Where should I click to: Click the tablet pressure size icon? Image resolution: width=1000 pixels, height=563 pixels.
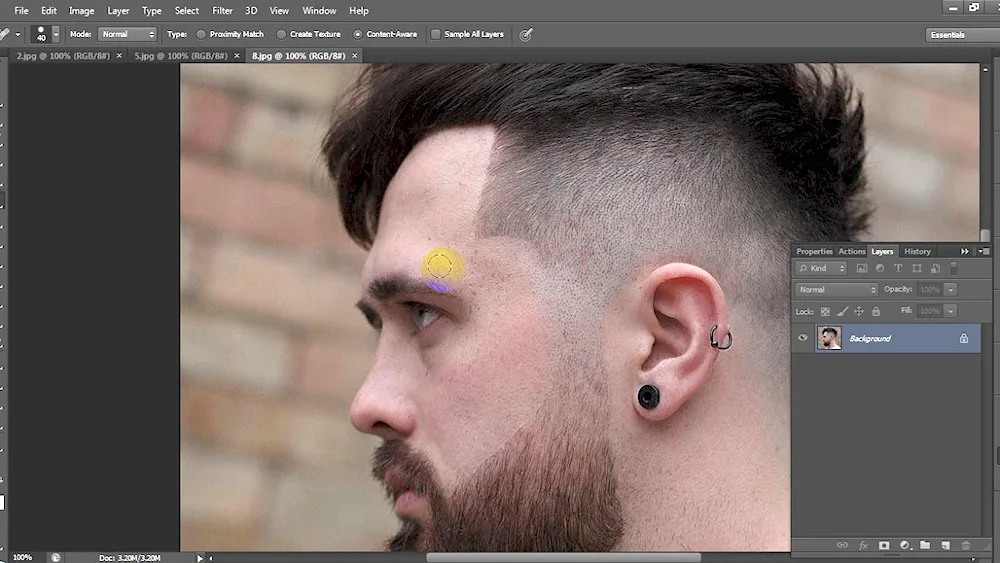click(526, 34)
